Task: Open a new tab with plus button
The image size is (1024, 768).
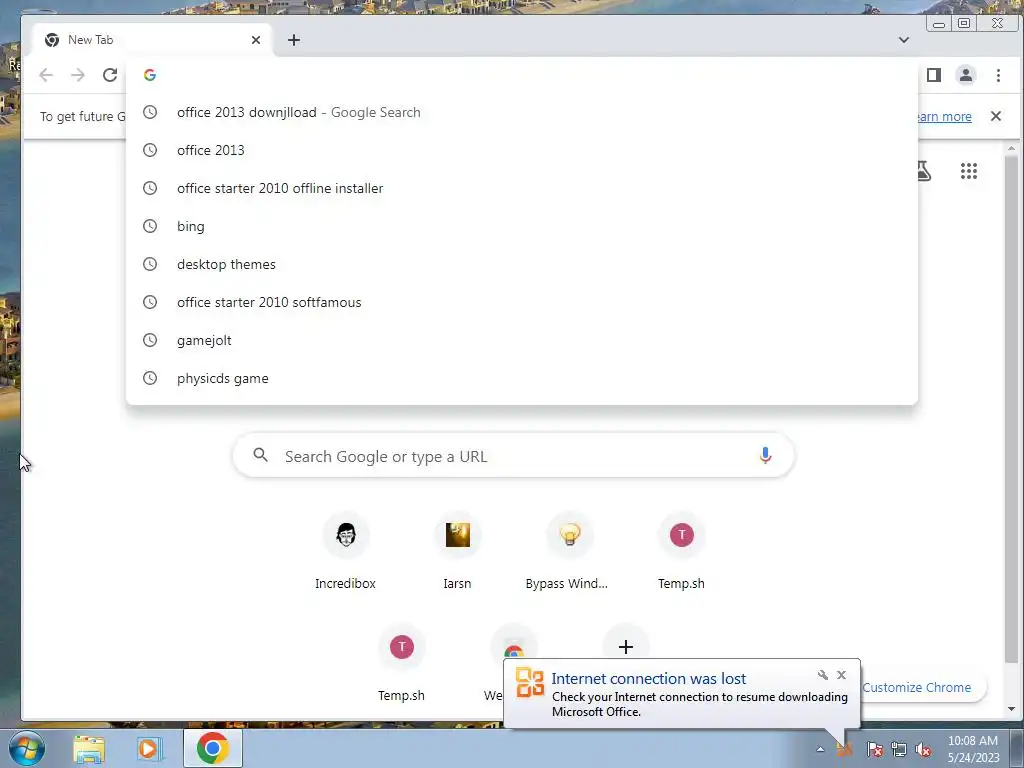Action: point(294,40)
